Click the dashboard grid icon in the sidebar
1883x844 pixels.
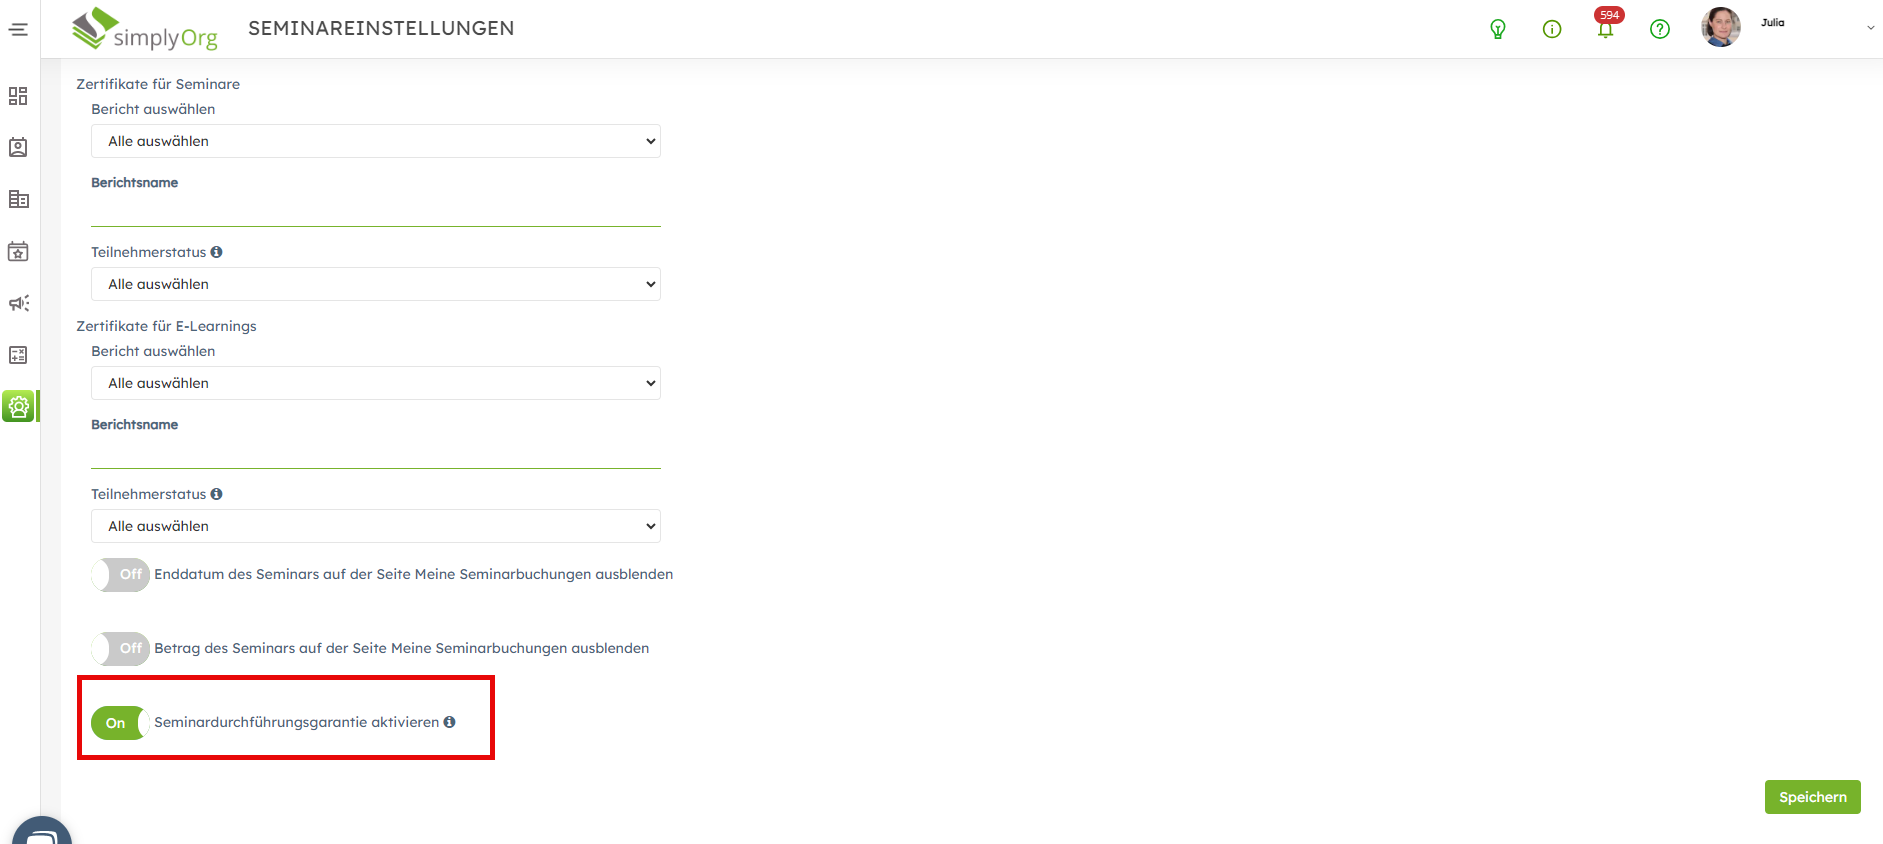18,96
